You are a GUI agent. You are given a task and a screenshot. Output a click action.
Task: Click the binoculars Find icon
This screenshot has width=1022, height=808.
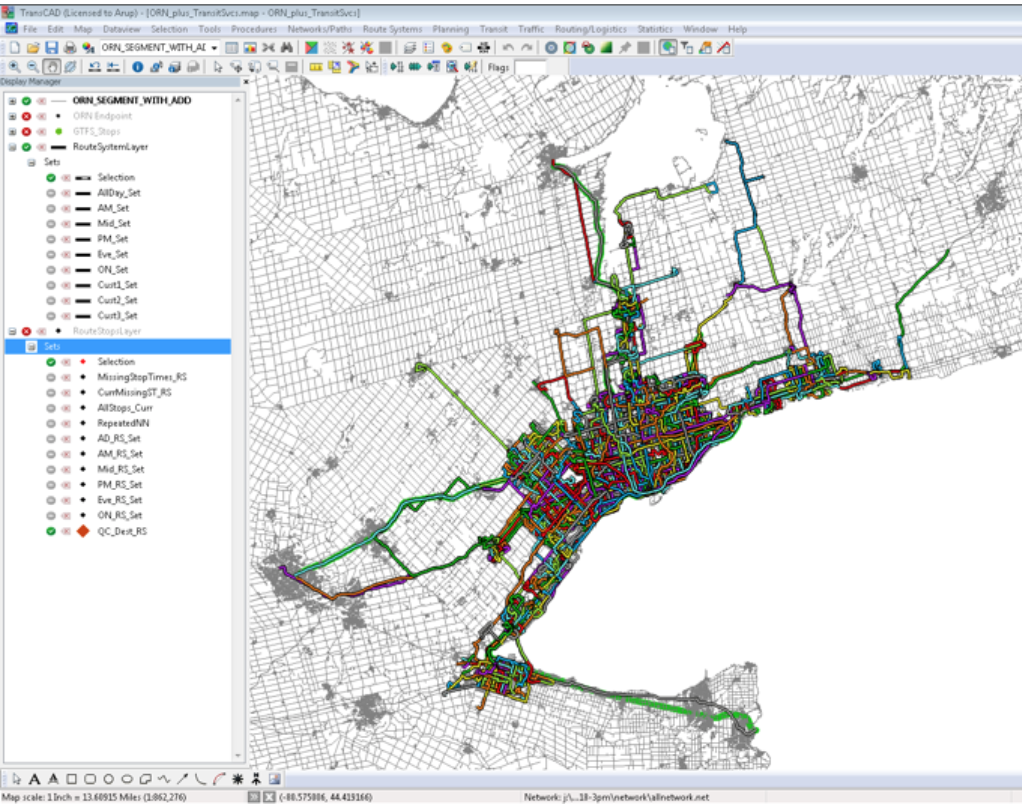tap(286, 48)
